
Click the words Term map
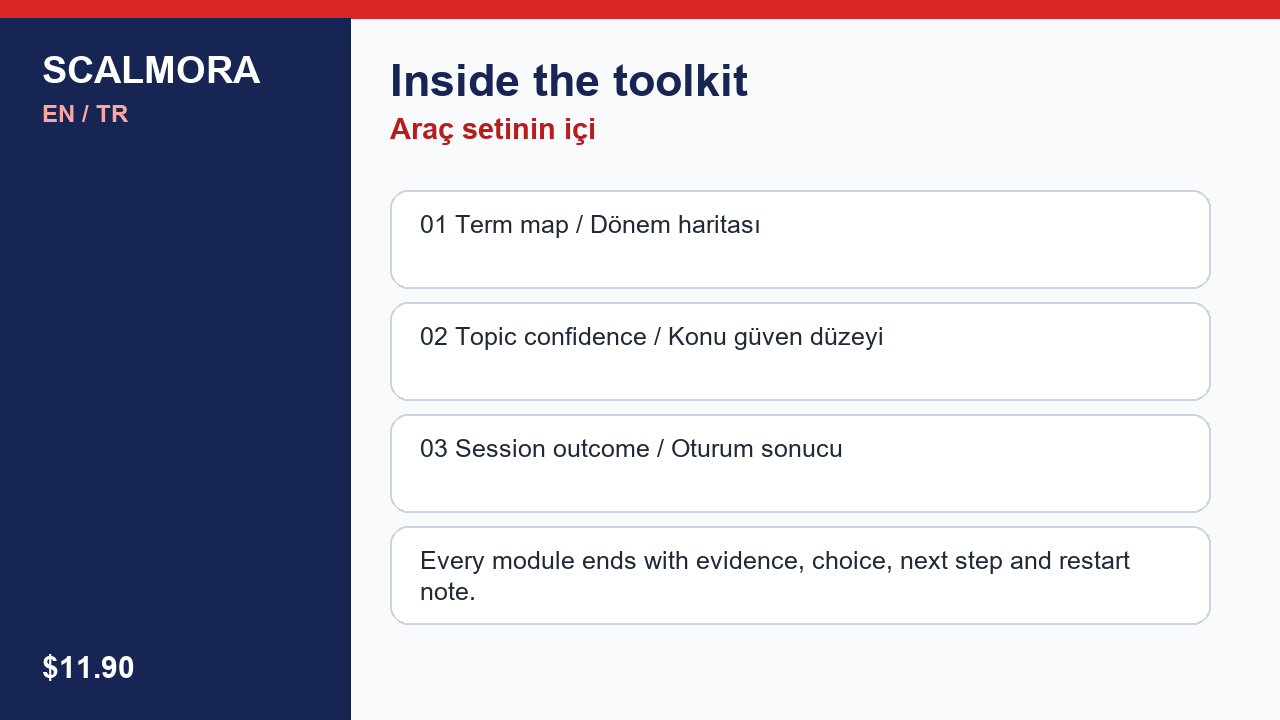(x=512, y=226)
